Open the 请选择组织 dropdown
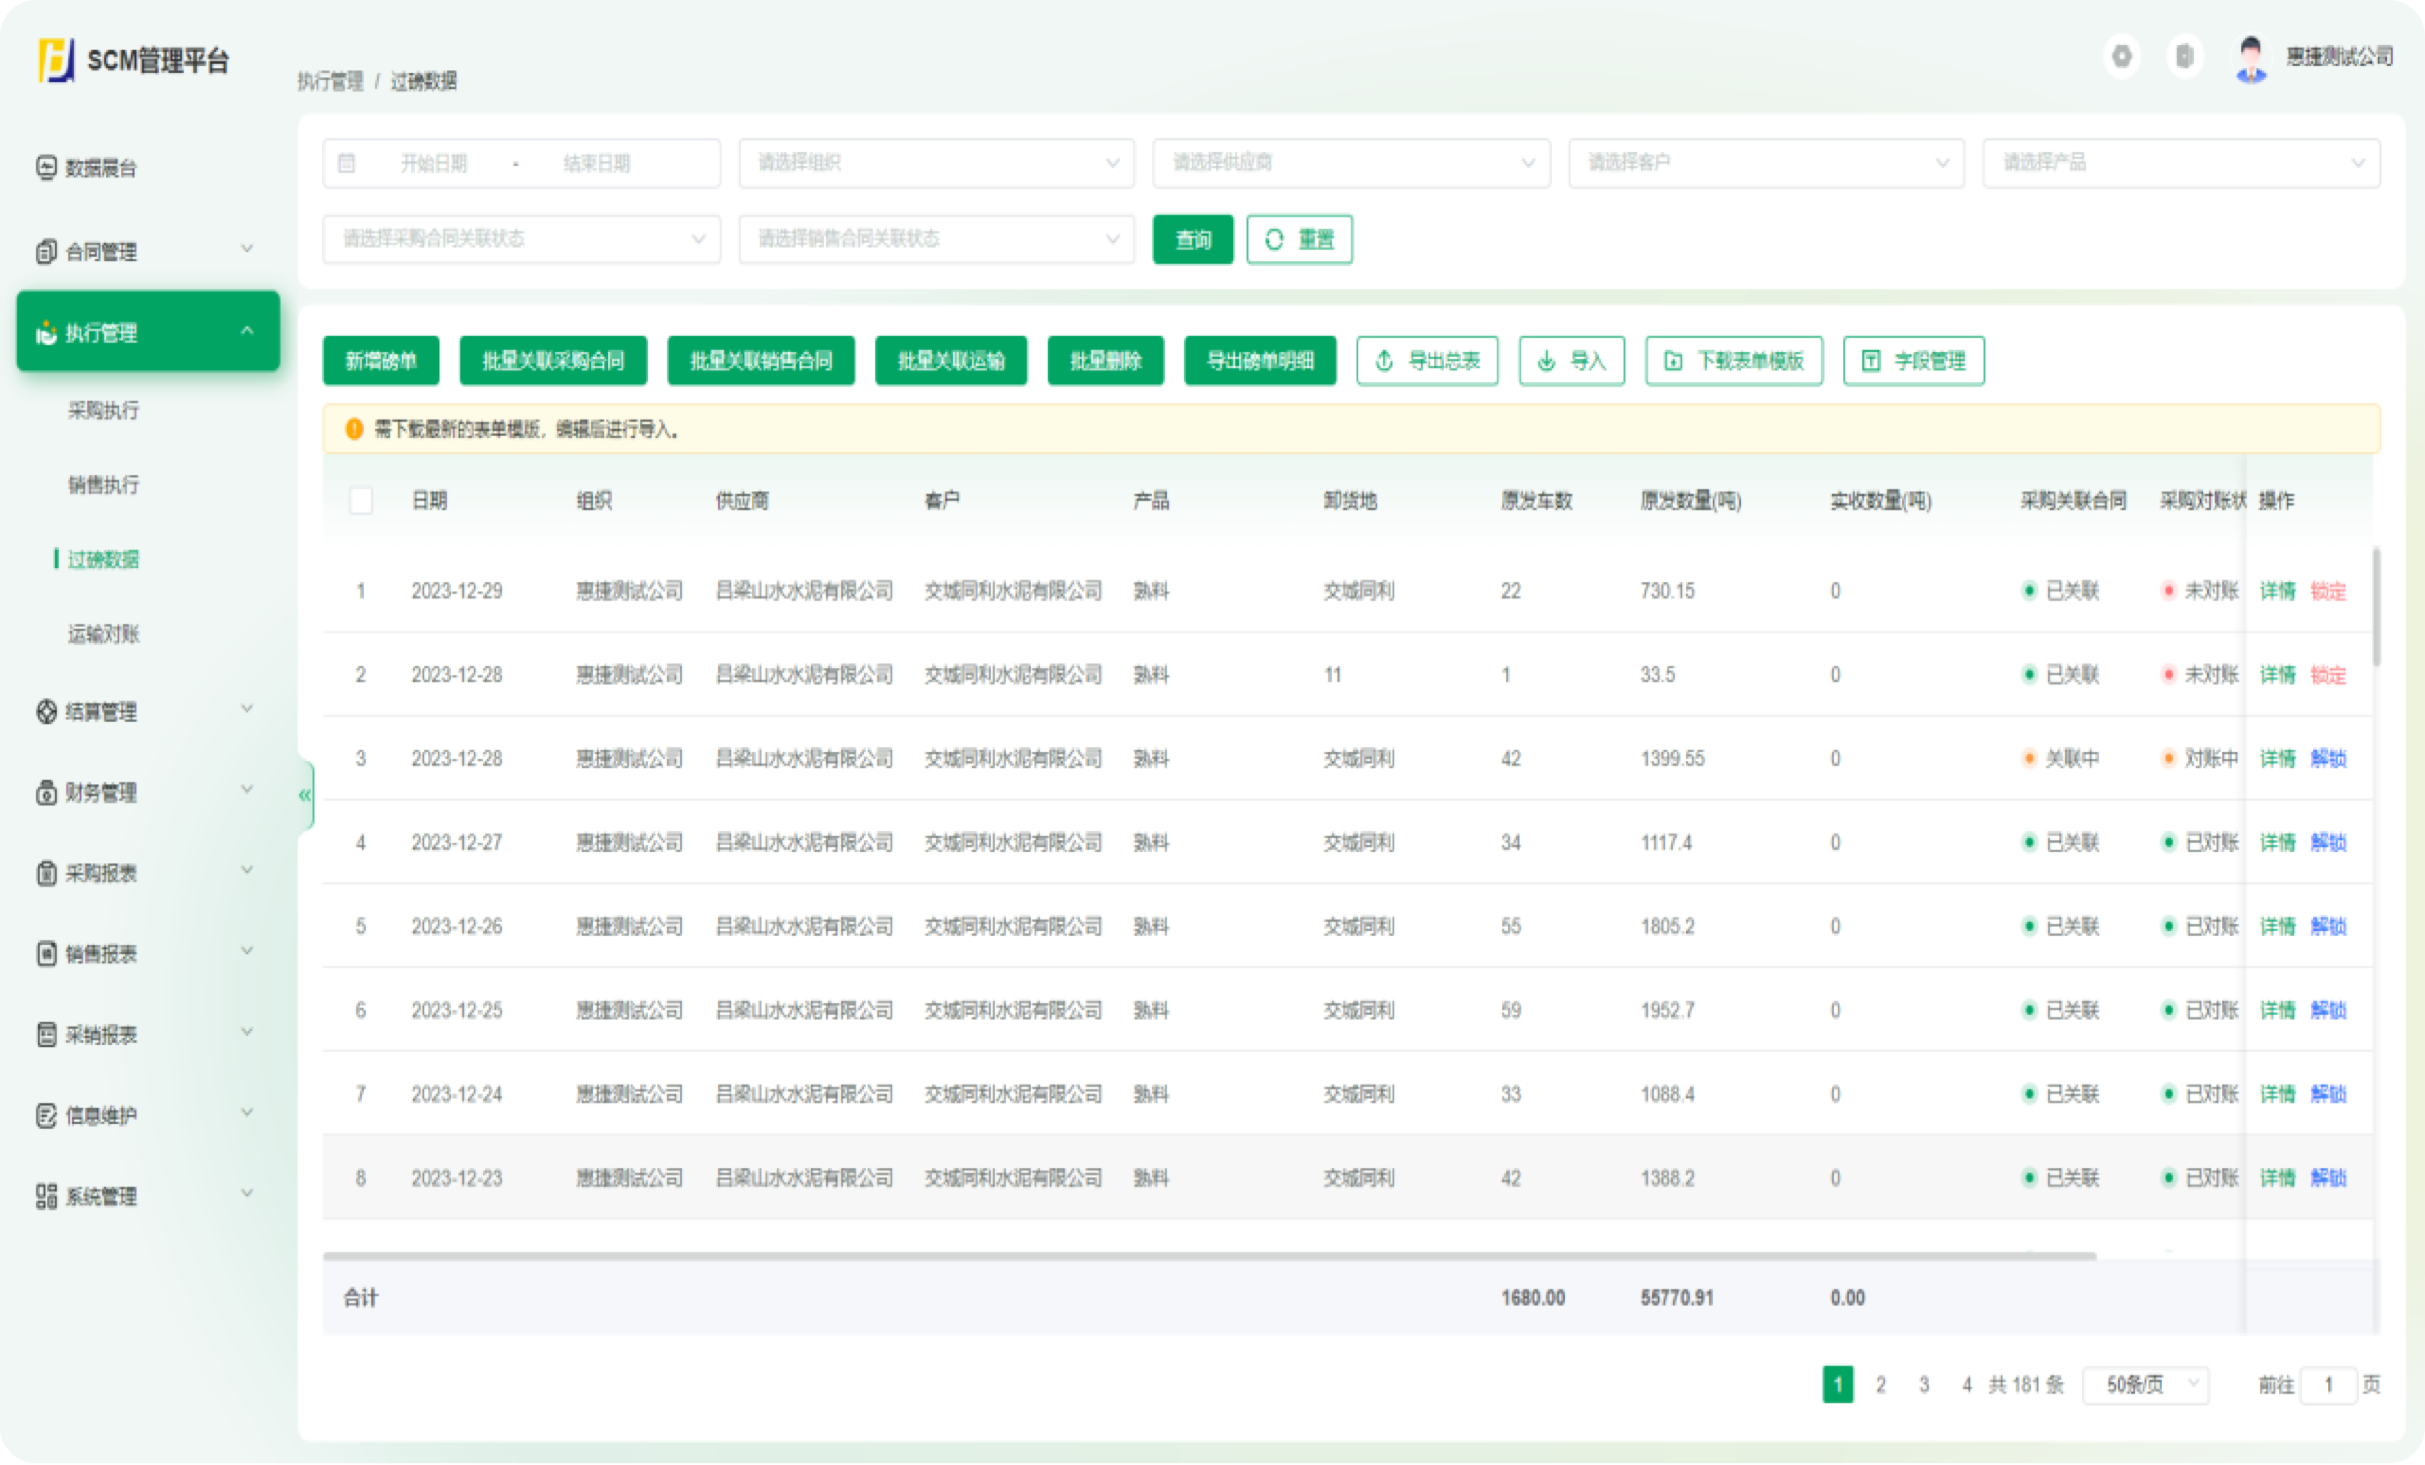The width and height of the screenshot is (2425, 1465). point(936,163)
